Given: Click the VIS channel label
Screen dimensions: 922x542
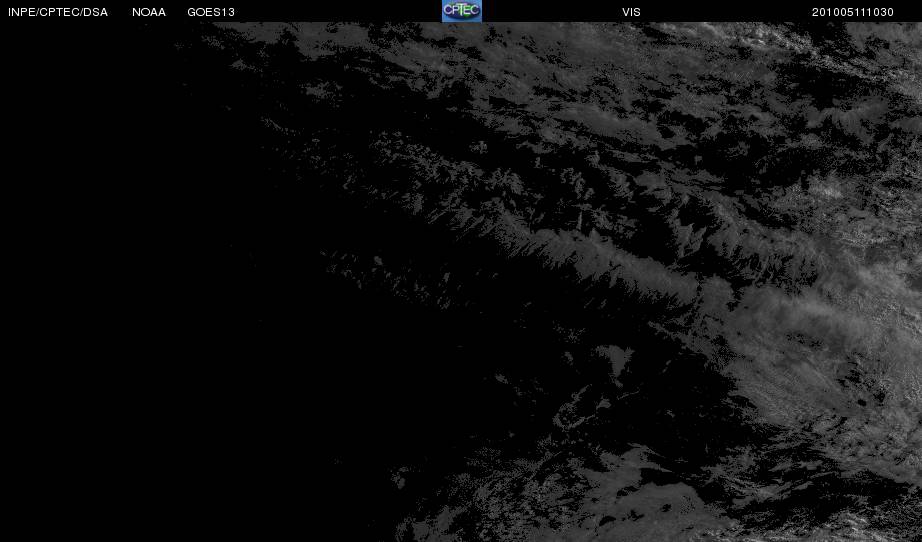Looking at the screenshot, I should coord(632,12).
